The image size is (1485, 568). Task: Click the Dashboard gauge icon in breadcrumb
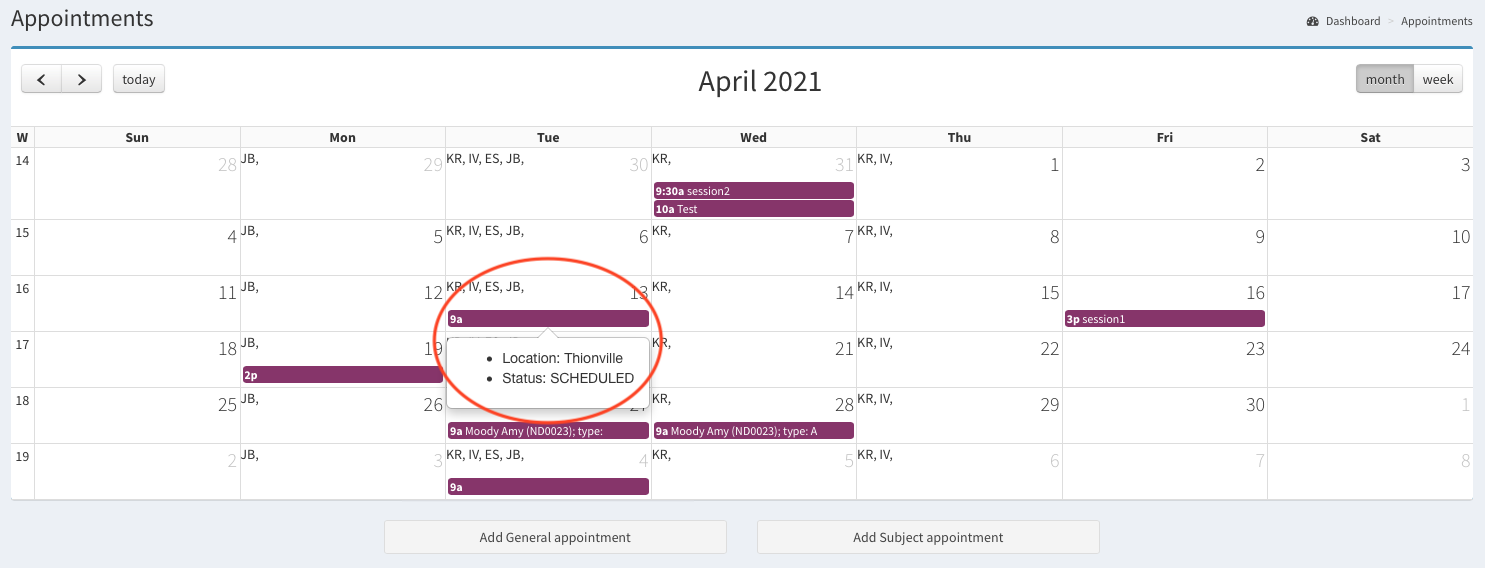pyautogui.click(x=1312, y=21)
